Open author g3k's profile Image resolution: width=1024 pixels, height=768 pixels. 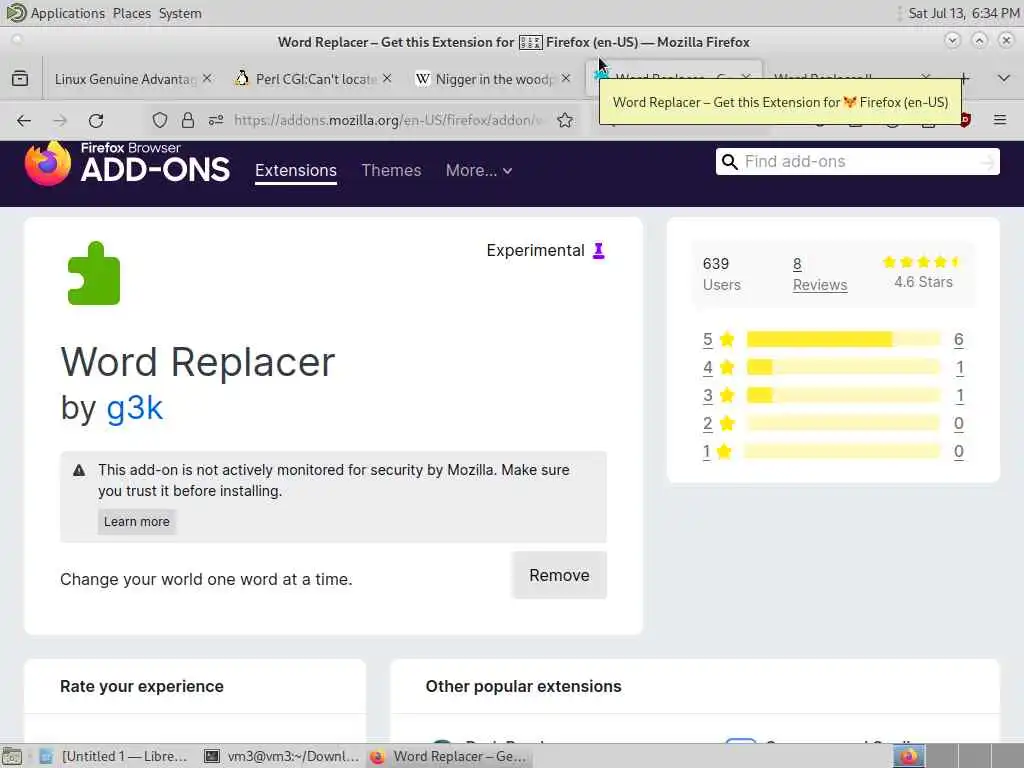pos(135,408)
